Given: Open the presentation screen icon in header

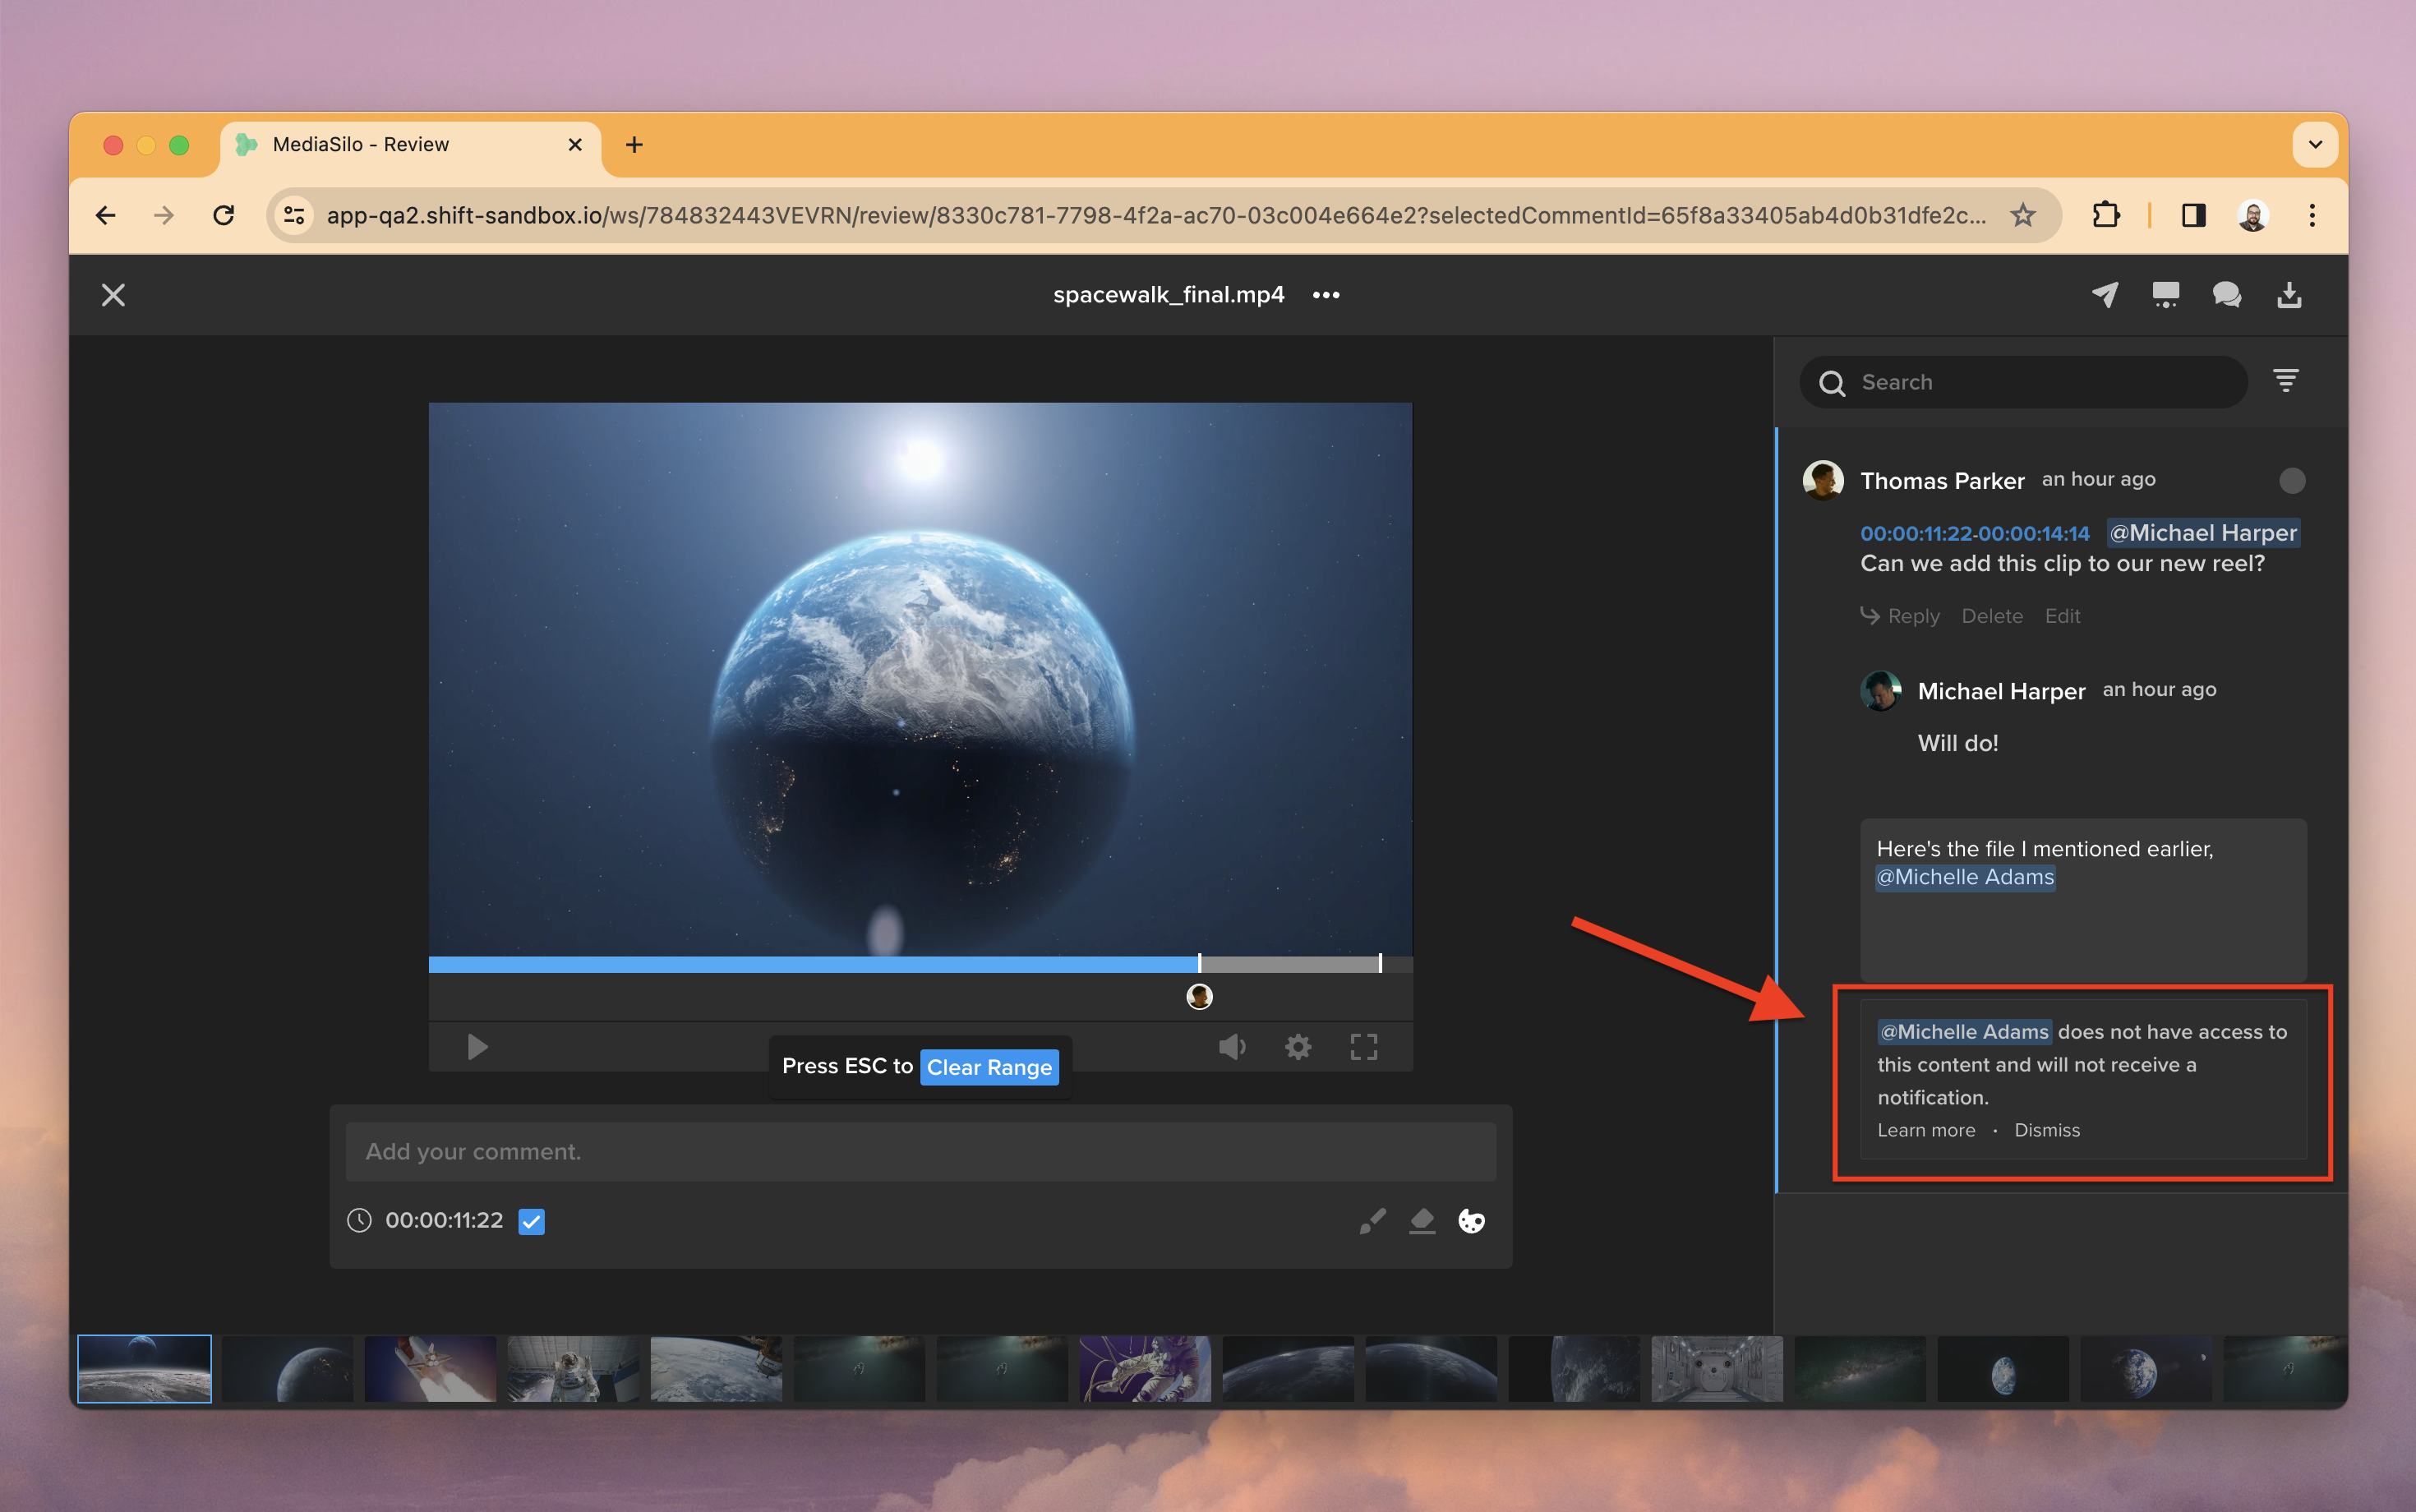Looking at the screenshot, I should (x=2165, y=295).
